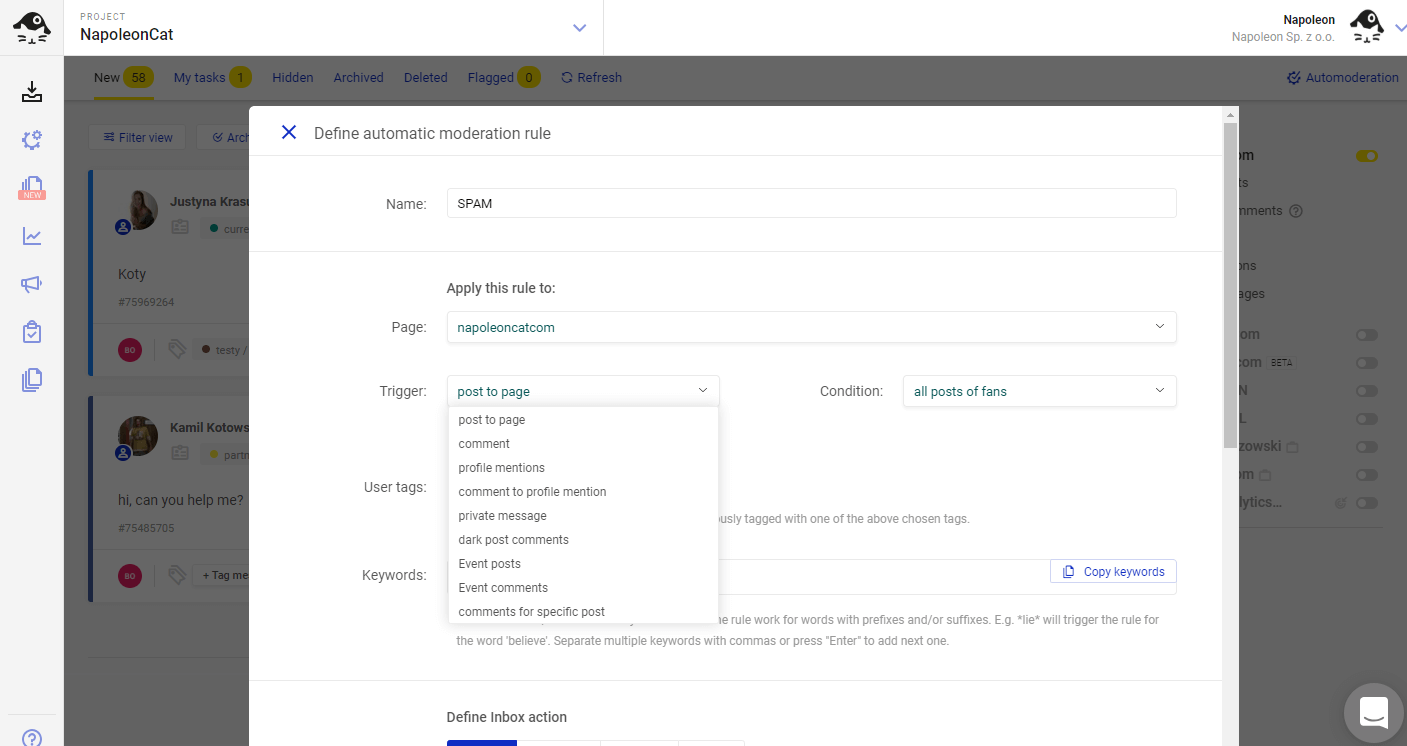Click the user card icon on Kamil's message

[x=180, y=453]
